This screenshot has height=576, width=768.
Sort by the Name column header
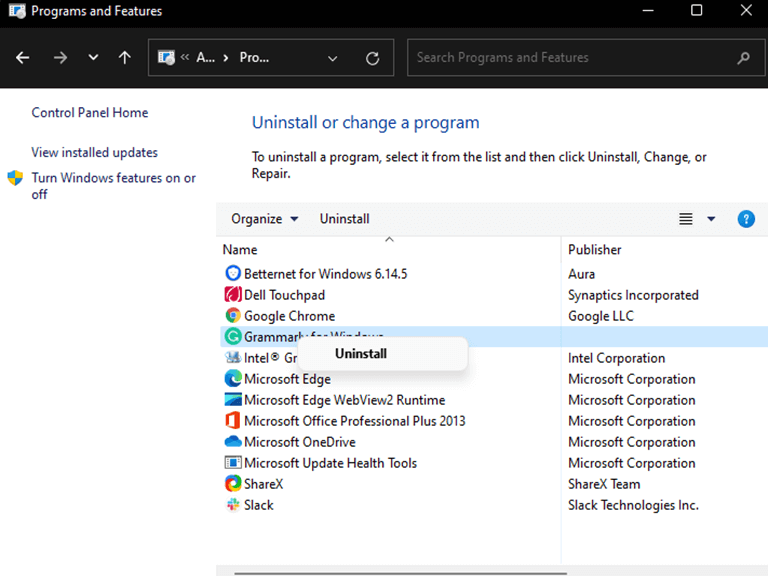click(240, 250)
